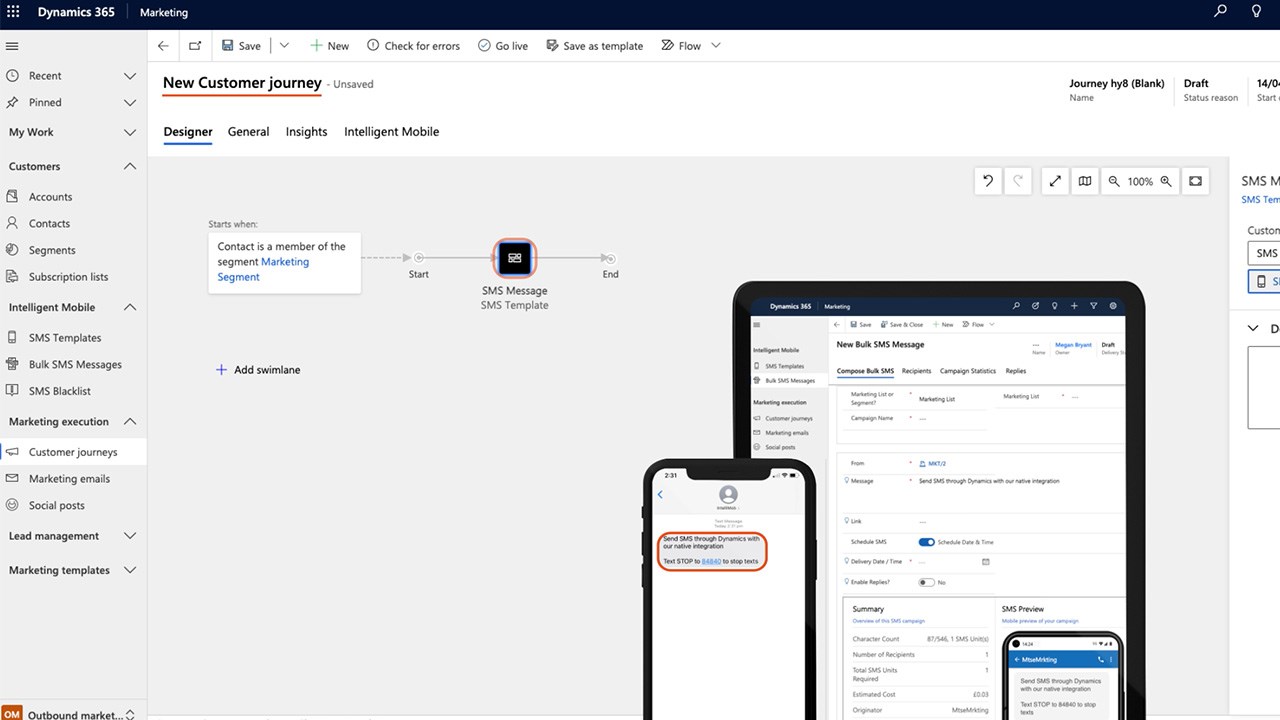Image resolution: width=1280 pixels, height=720 pixels.
Task: Open the lightbulb assistant icon
Action: [1257, 12]
